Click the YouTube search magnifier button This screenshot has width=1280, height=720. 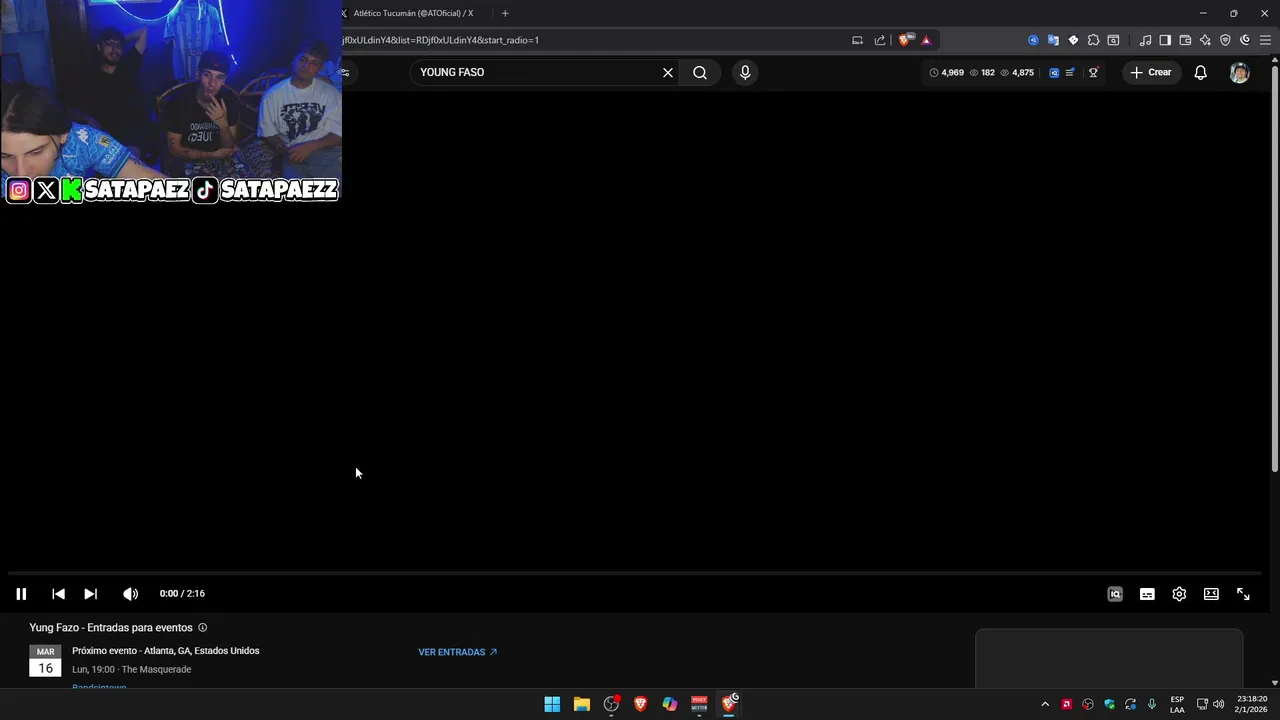tap(700, 72)
